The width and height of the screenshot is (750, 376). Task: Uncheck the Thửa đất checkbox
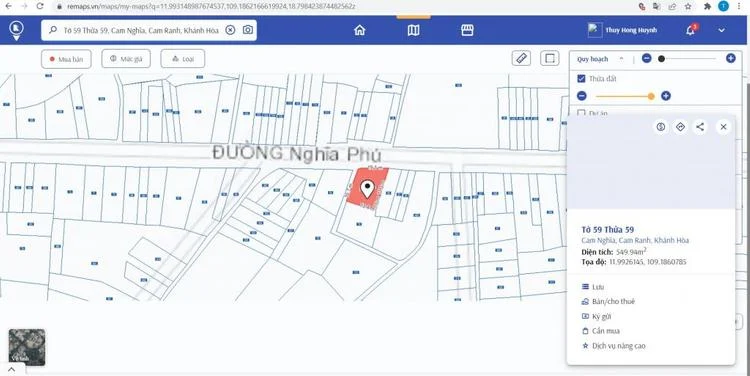click(581, 78)
